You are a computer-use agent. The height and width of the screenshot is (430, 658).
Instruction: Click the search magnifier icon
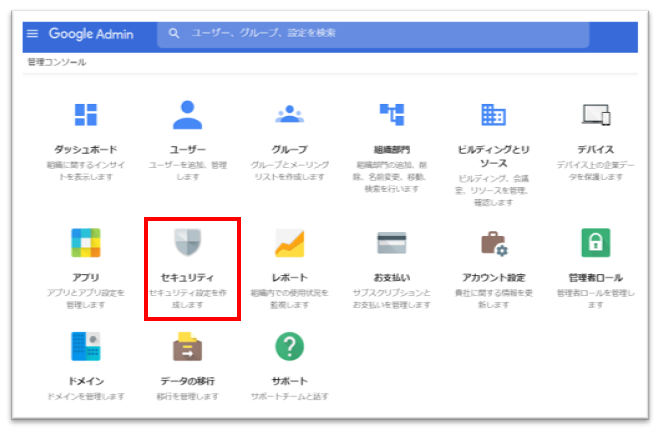click(x=174, y=33)
